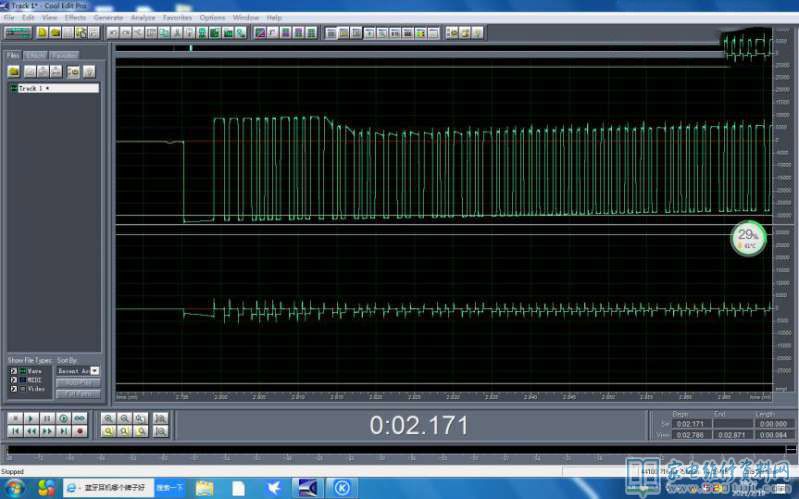Viewport: 799px width, 499px height.
Task: Click the level meter bar above the status bar
Action: click(x=396, y=450)
